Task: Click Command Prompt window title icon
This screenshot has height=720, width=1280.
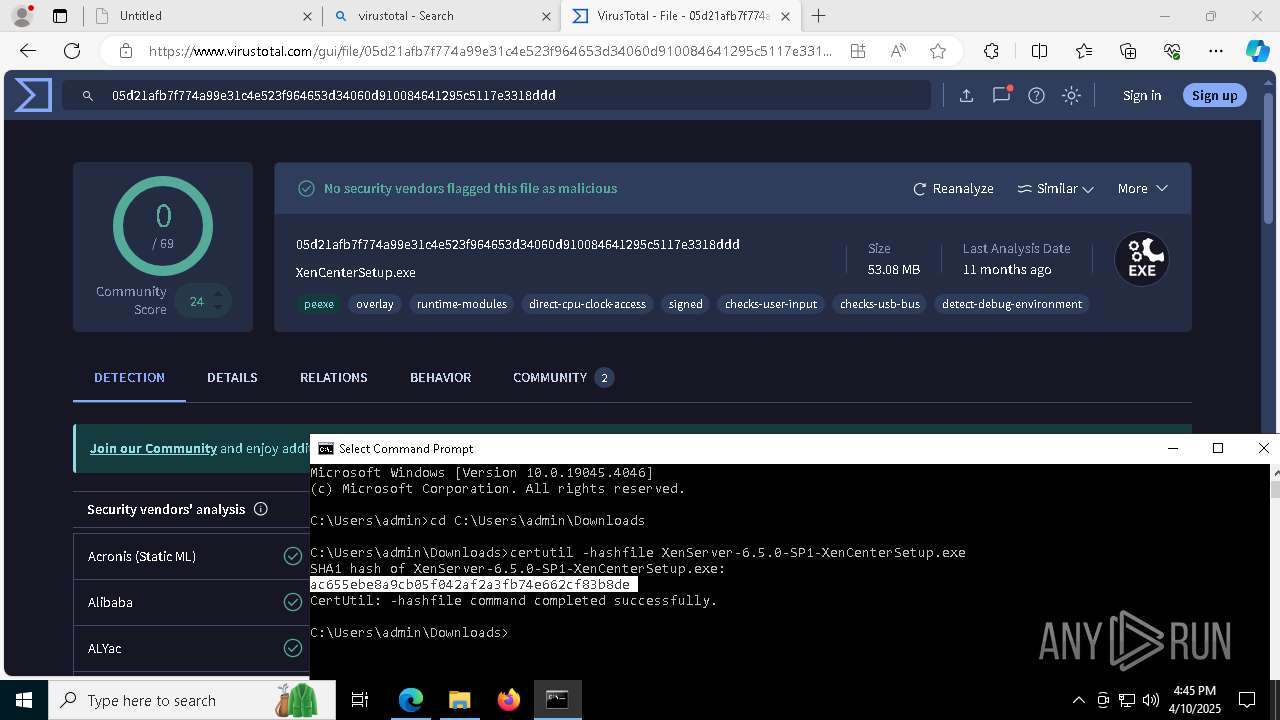Action: click(325, 449)
